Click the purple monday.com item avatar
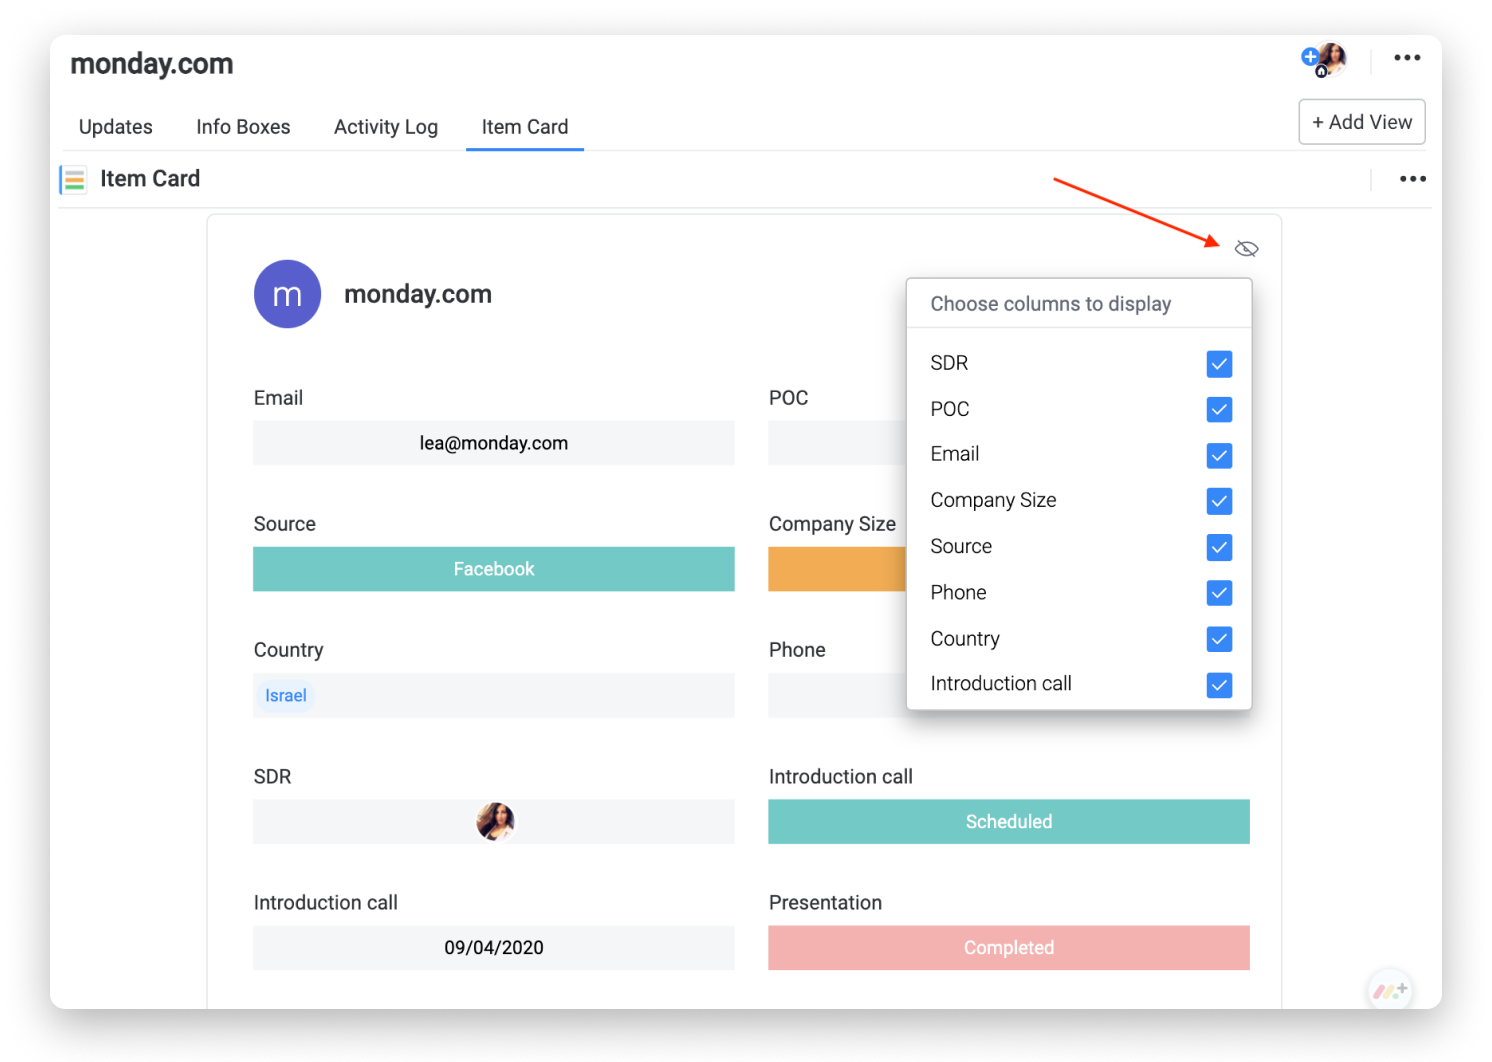Viewport: 1492px width, 1062px height. 287,294
